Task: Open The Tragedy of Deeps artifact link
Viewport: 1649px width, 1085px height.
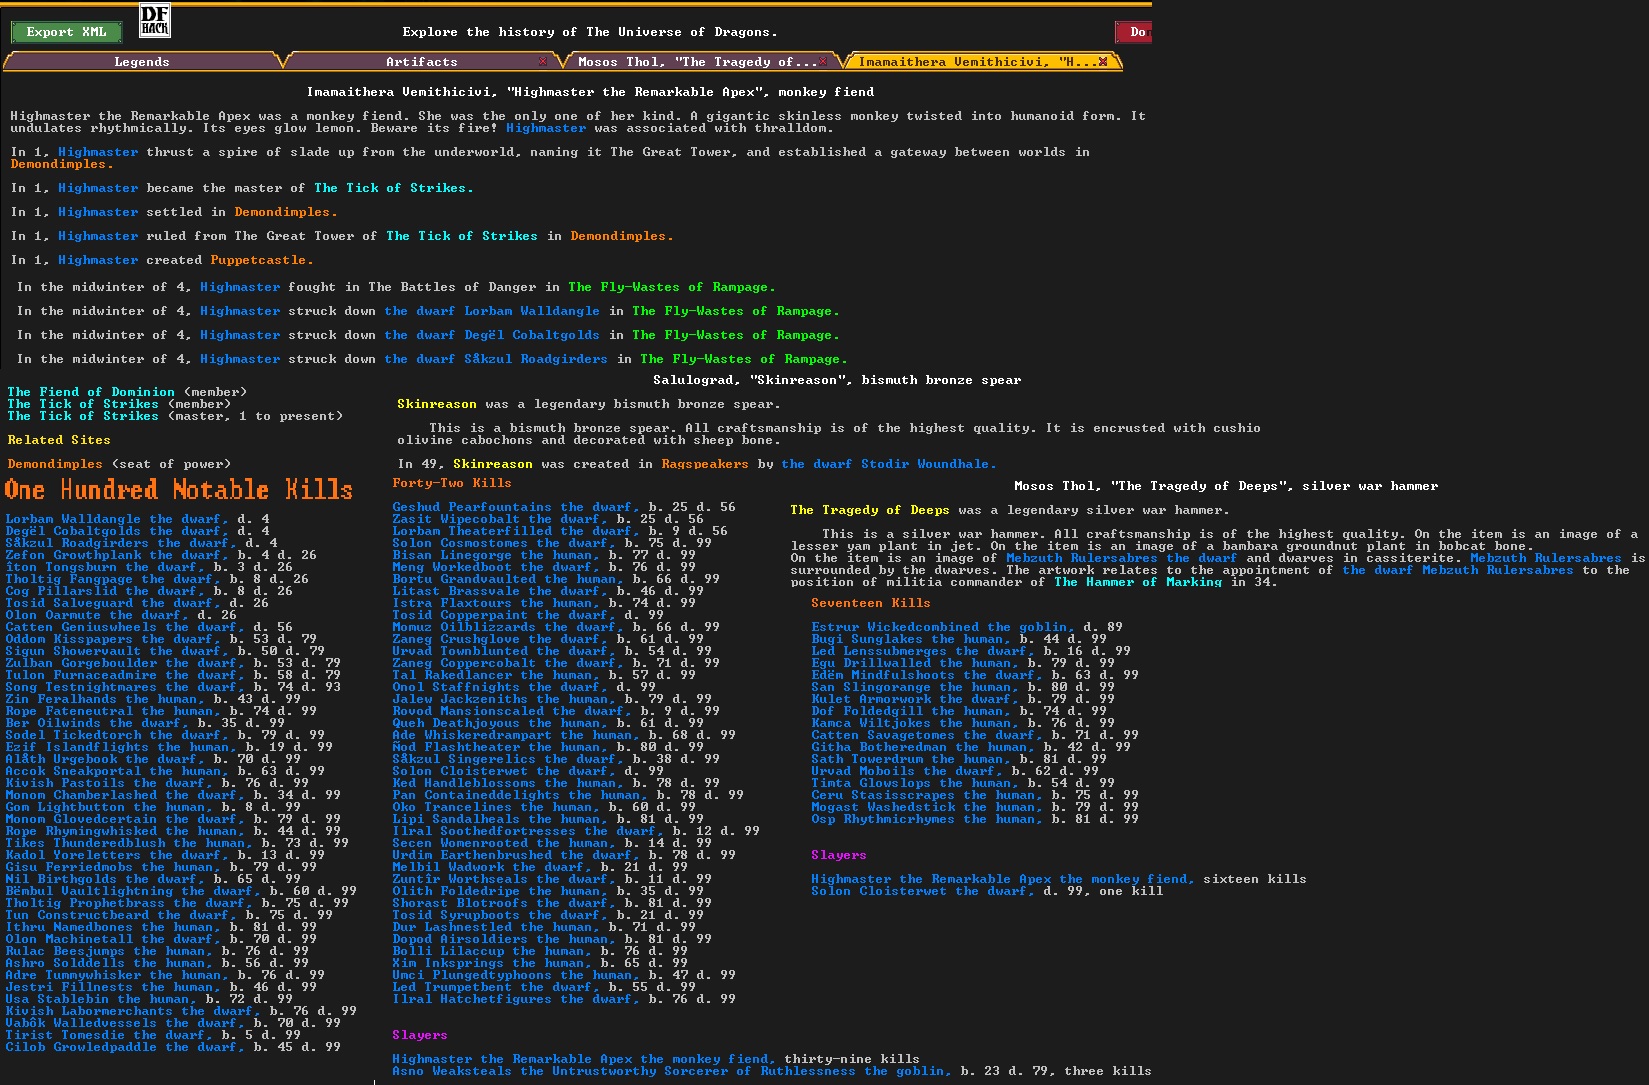Action: 870,510
